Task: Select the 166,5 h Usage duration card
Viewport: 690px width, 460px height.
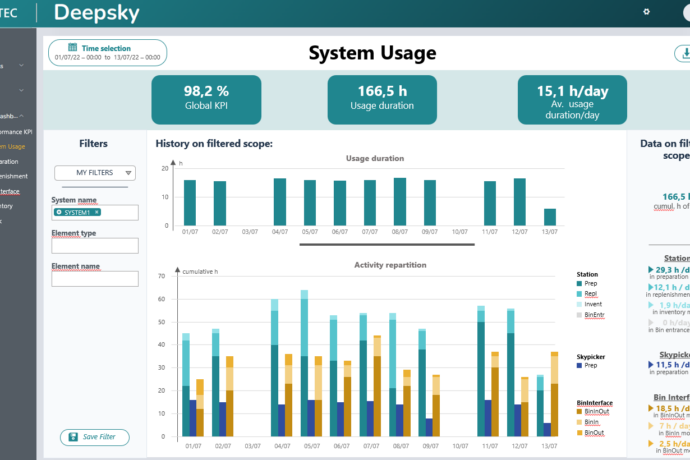Action: coord(382,99)
